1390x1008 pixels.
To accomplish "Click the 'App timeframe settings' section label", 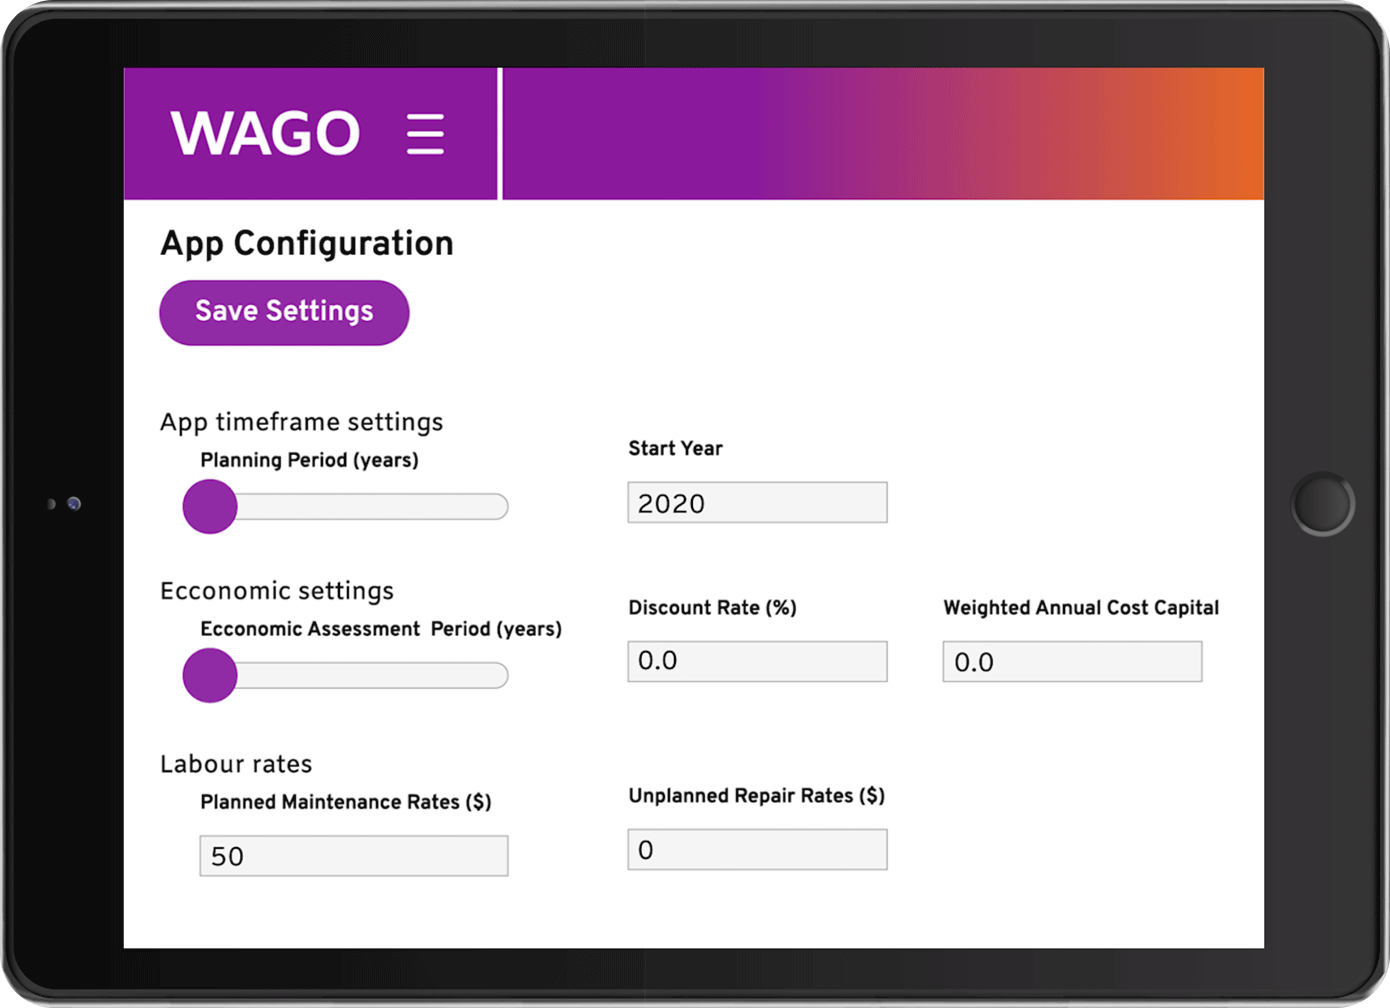I will pos(301,422).
